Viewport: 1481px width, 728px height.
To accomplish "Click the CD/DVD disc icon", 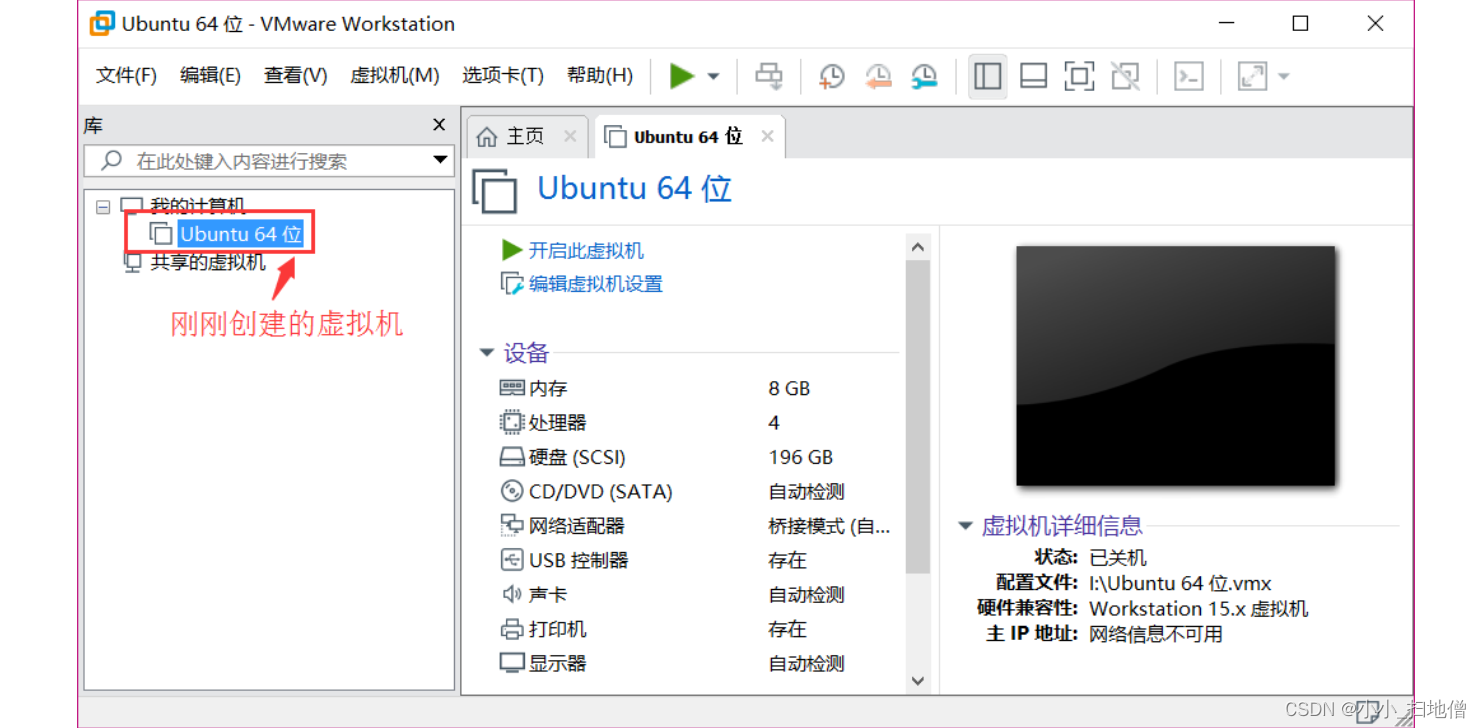I will coord(512,491).
